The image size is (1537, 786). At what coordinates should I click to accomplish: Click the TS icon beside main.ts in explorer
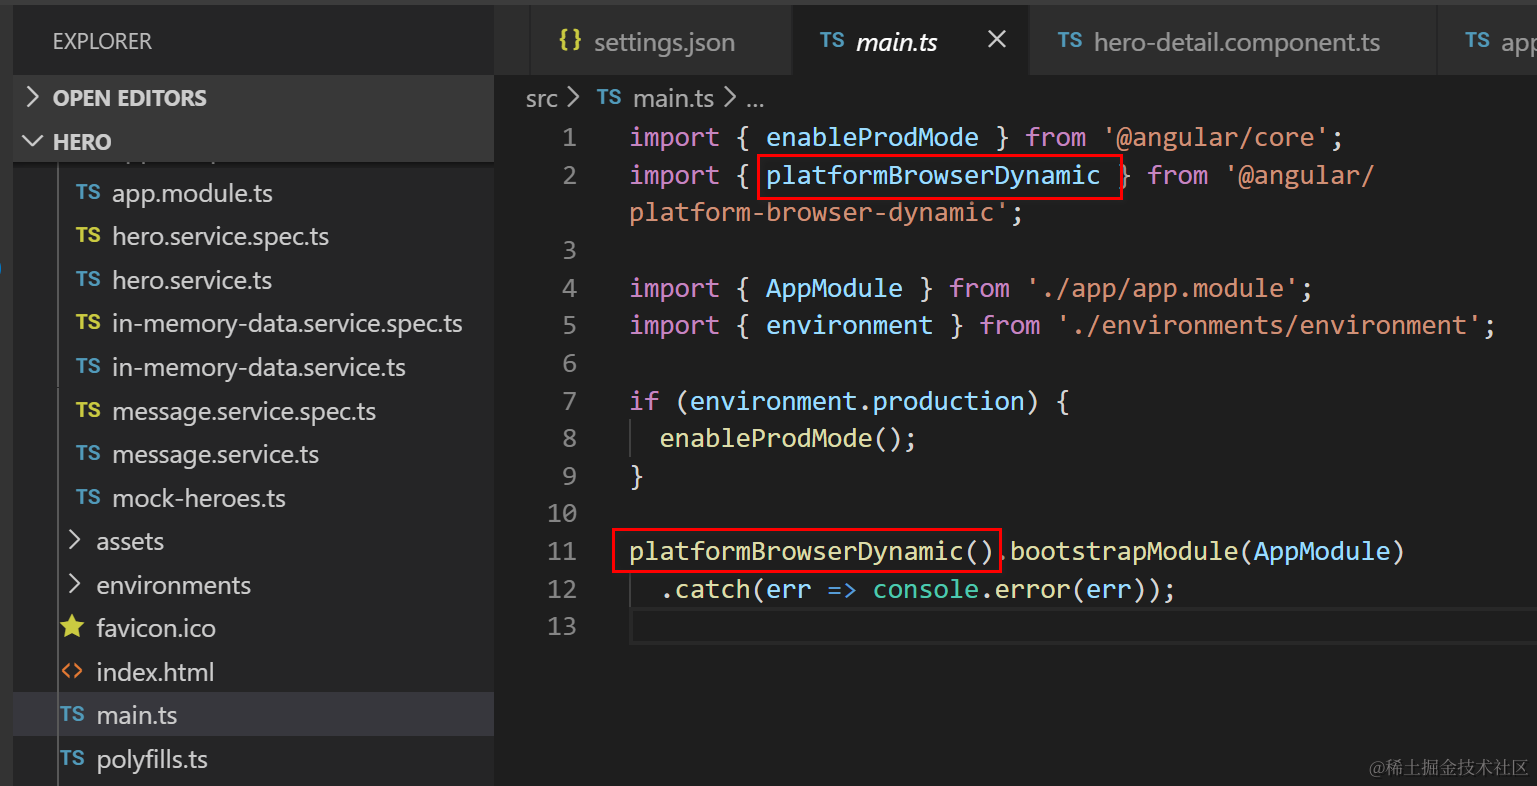pyautogui.click(x=72, y=714)
